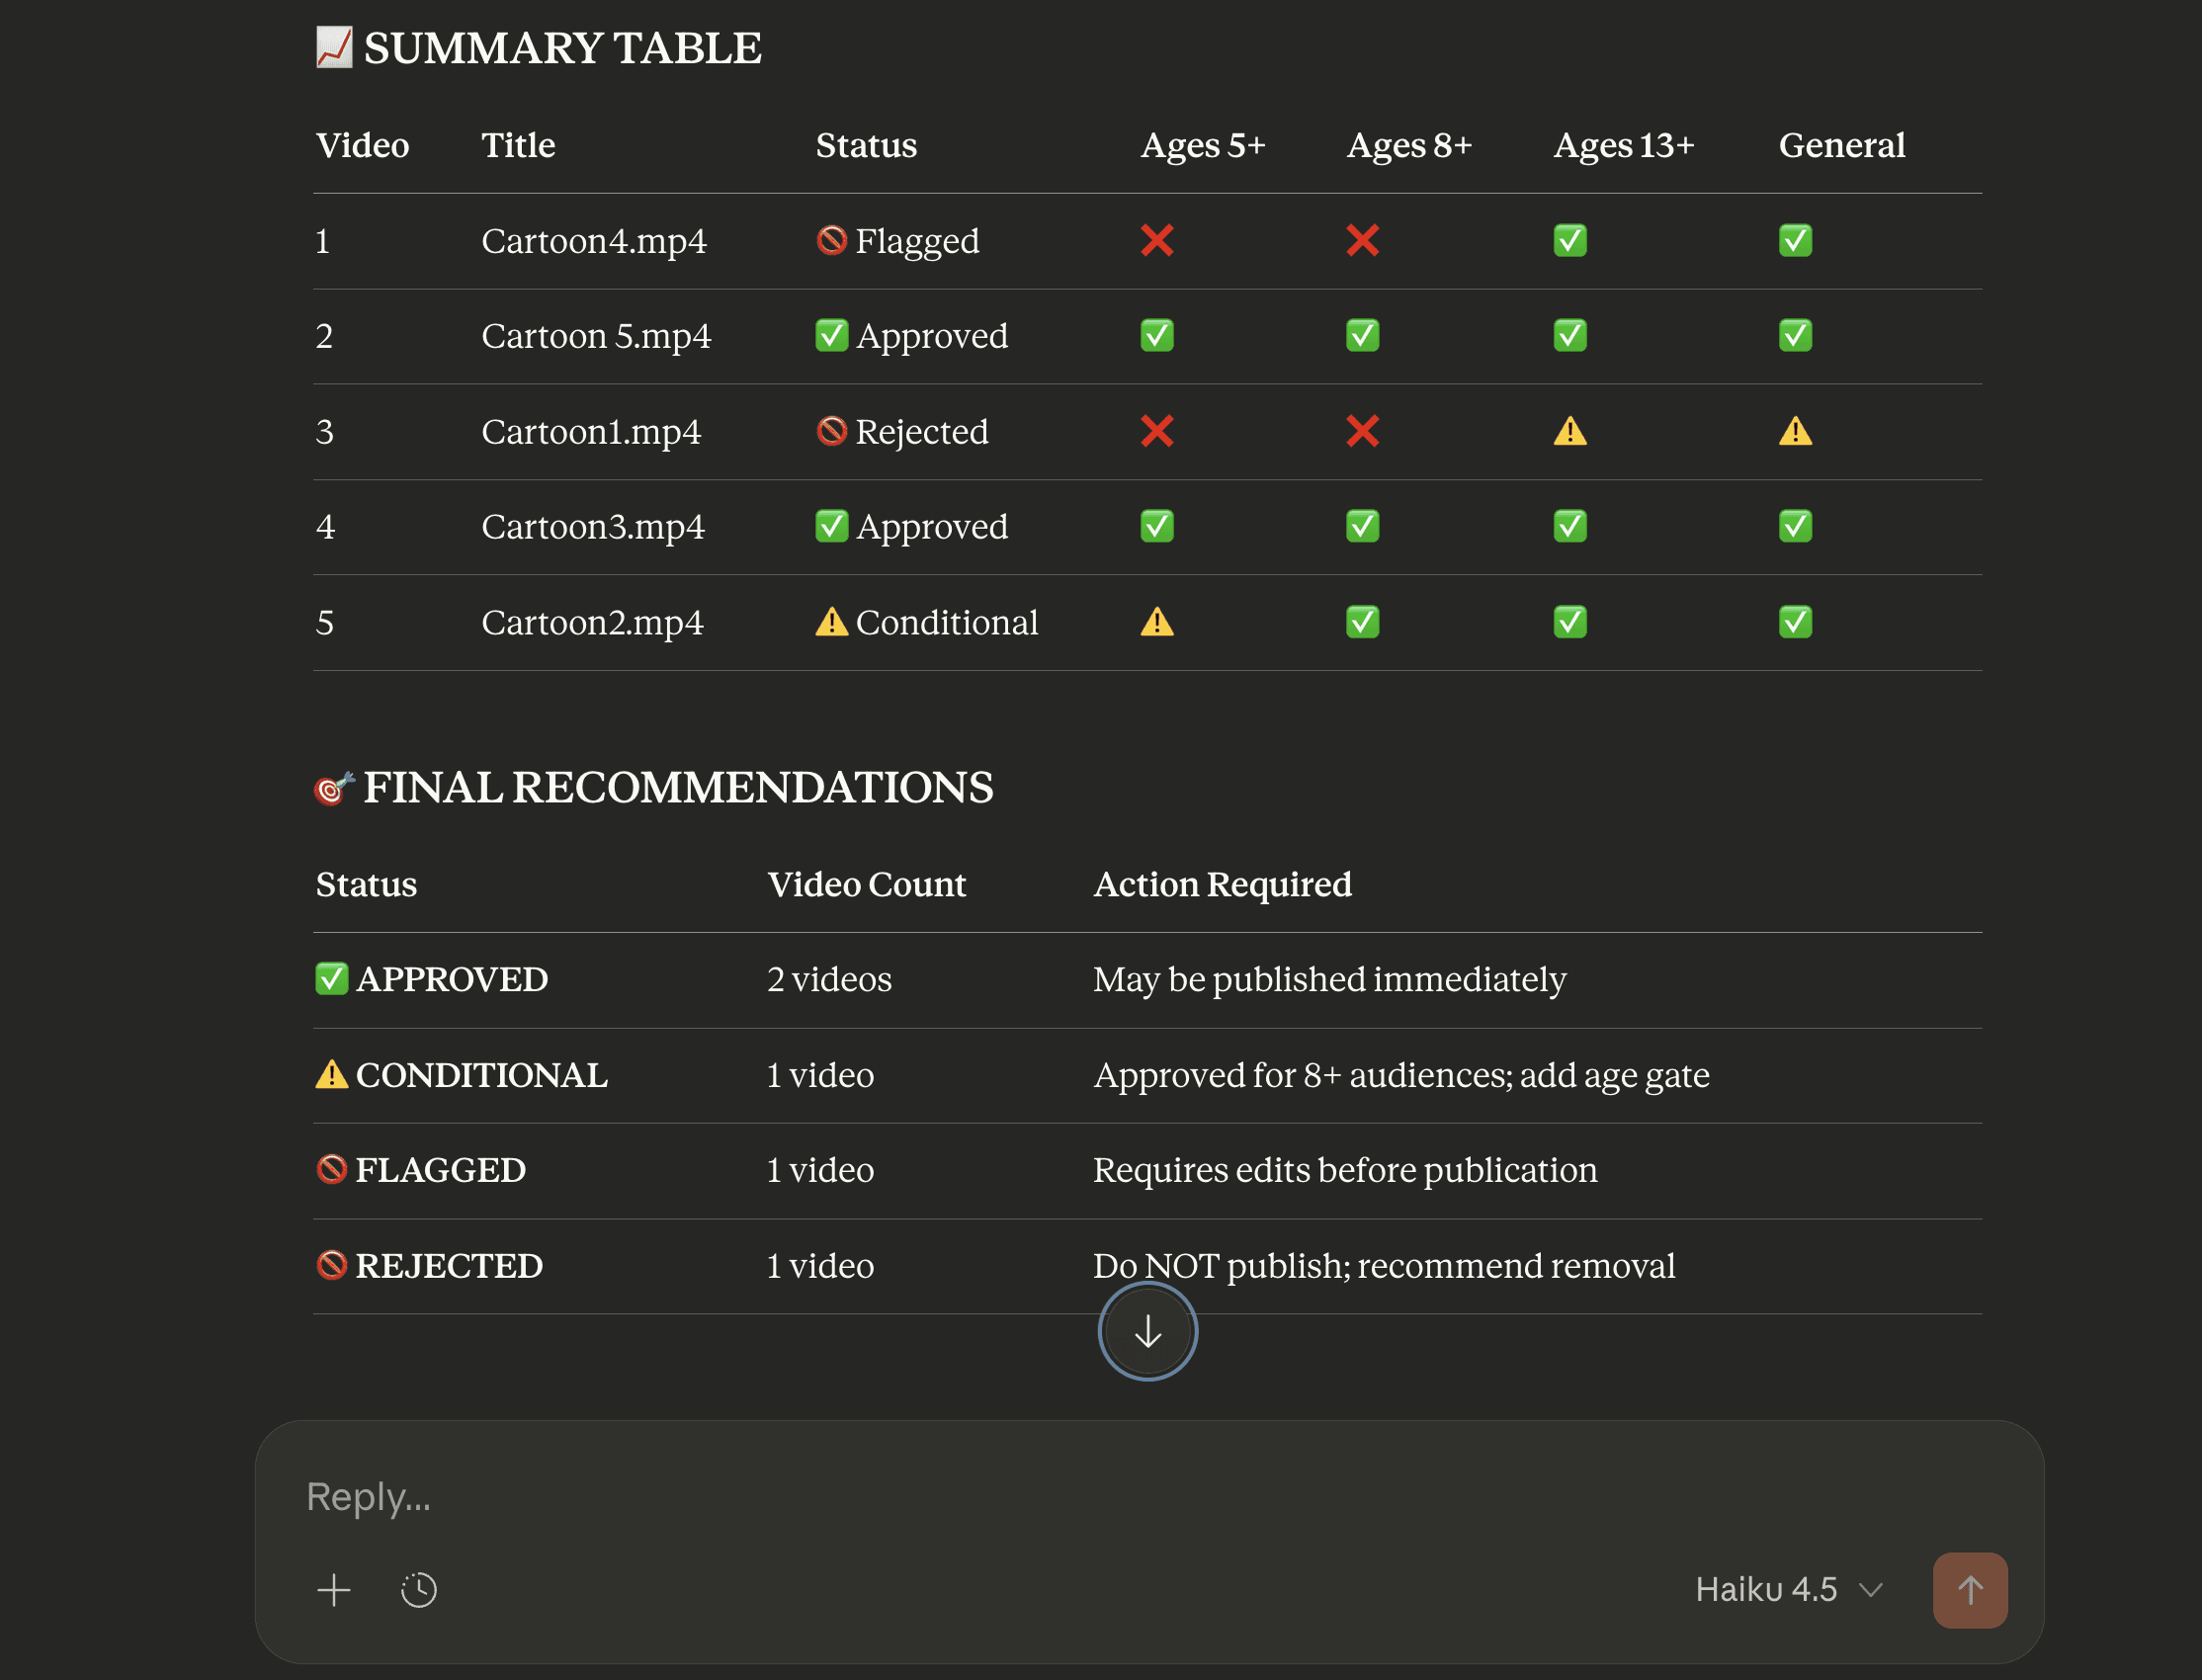Click the warning icon beside Conditional status

[x=831, y=622]
